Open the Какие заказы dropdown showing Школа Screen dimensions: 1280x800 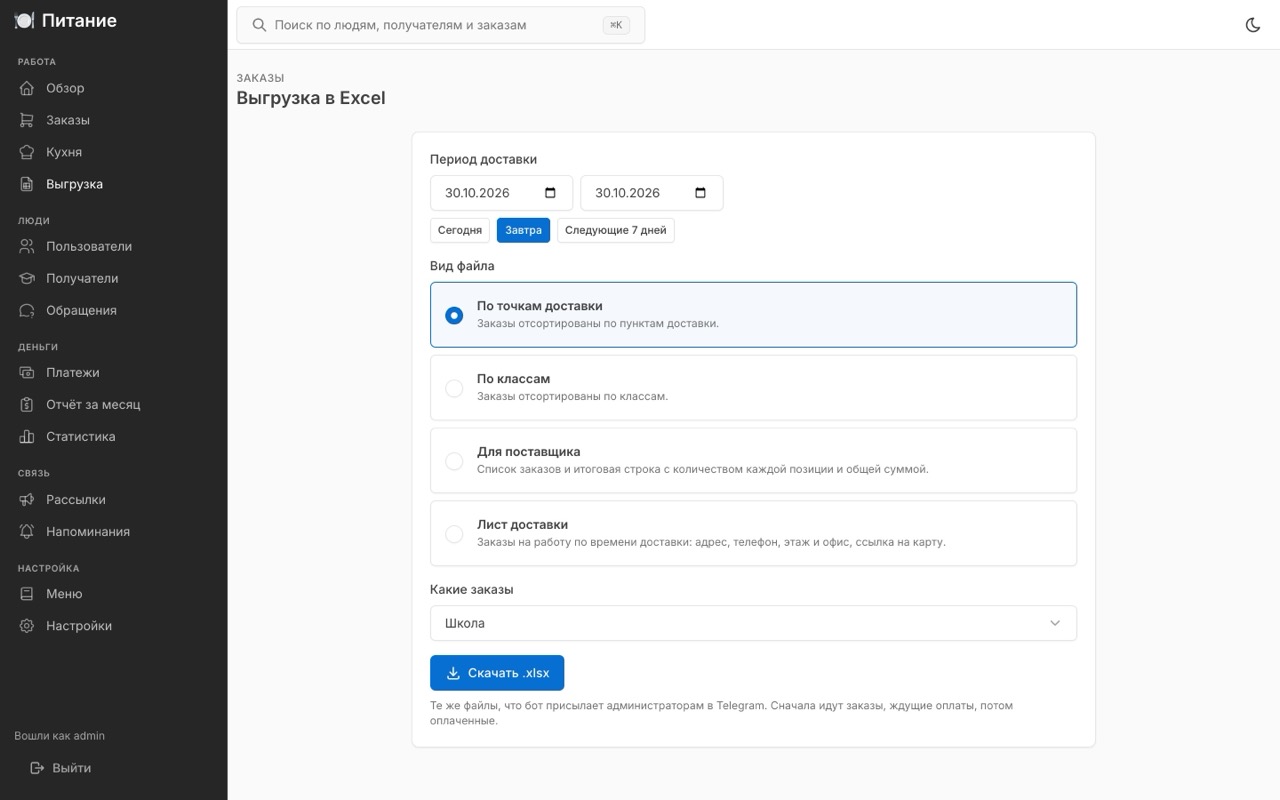[x=753, y=623]
